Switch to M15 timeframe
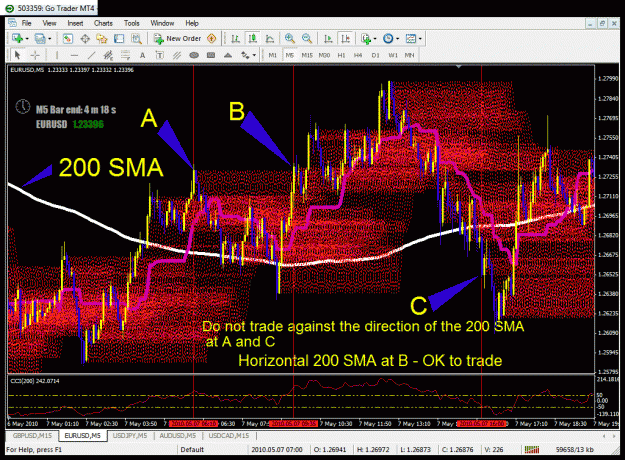Screen dimensions: 625x460 (x=307, y=55)
